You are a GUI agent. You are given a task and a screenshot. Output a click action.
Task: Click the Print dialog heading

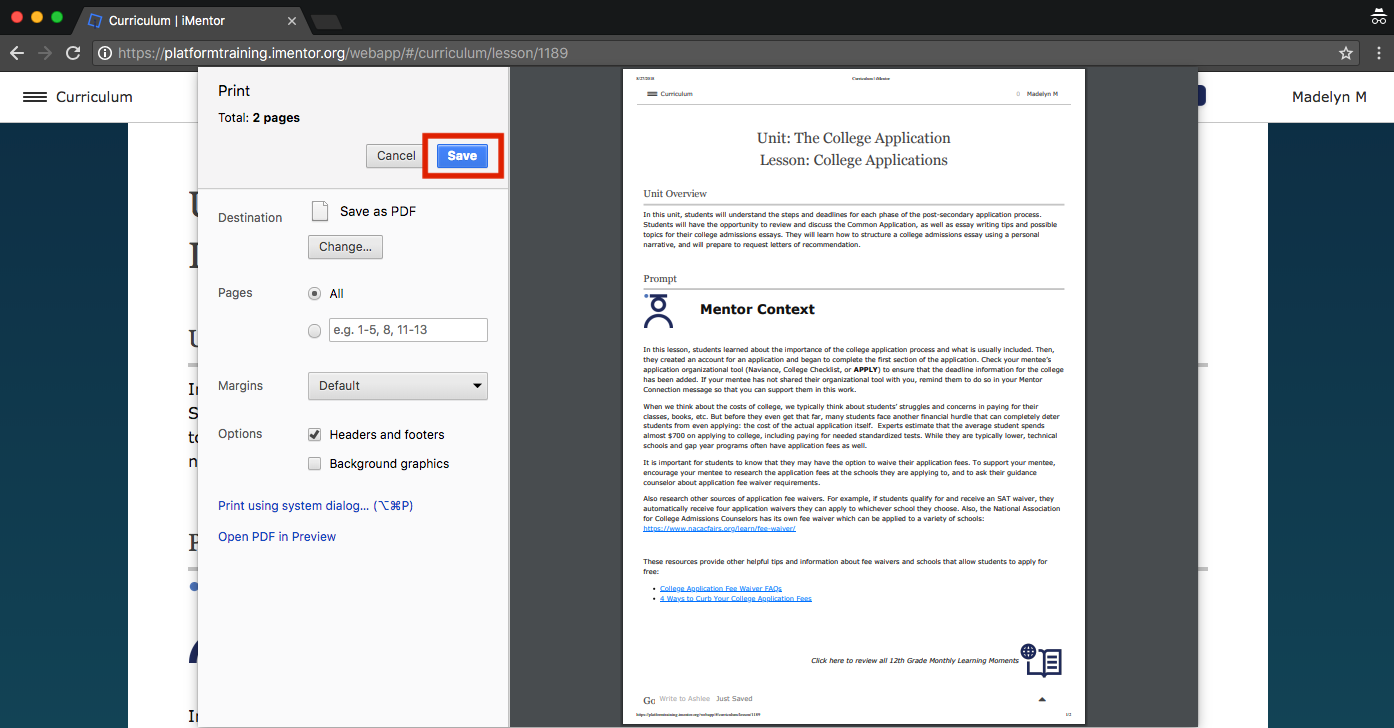(x=234, y=90)
